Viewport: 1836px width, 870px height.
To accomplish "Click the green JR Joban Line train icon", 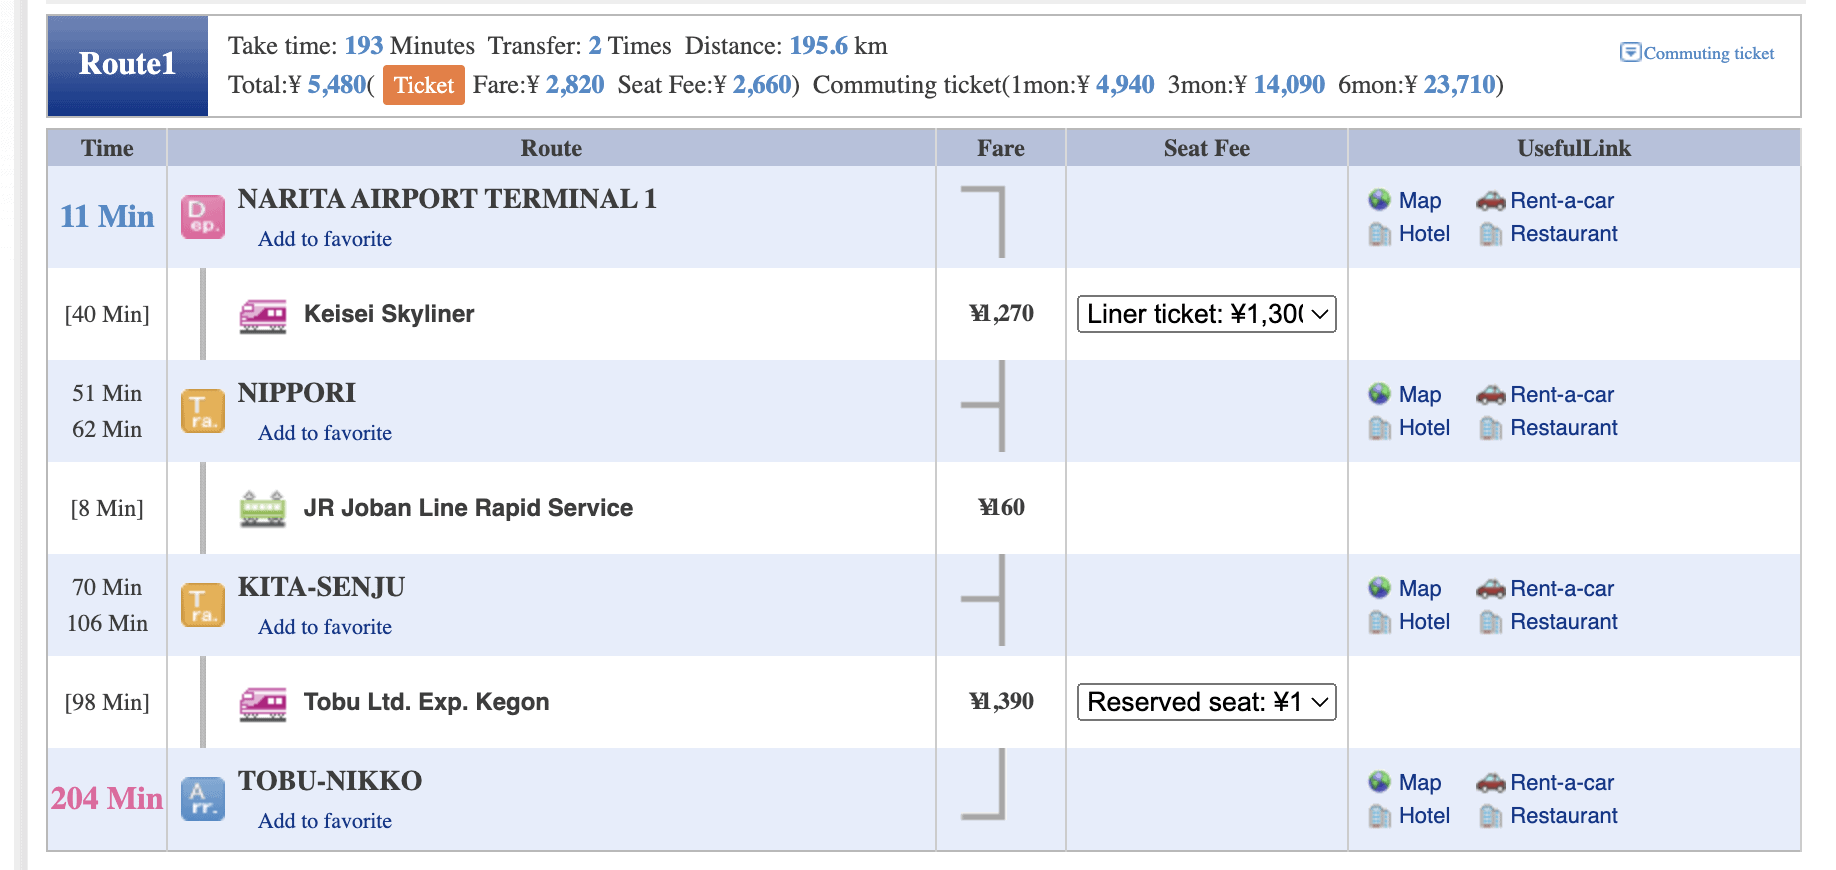I will (x=263, y=509).
